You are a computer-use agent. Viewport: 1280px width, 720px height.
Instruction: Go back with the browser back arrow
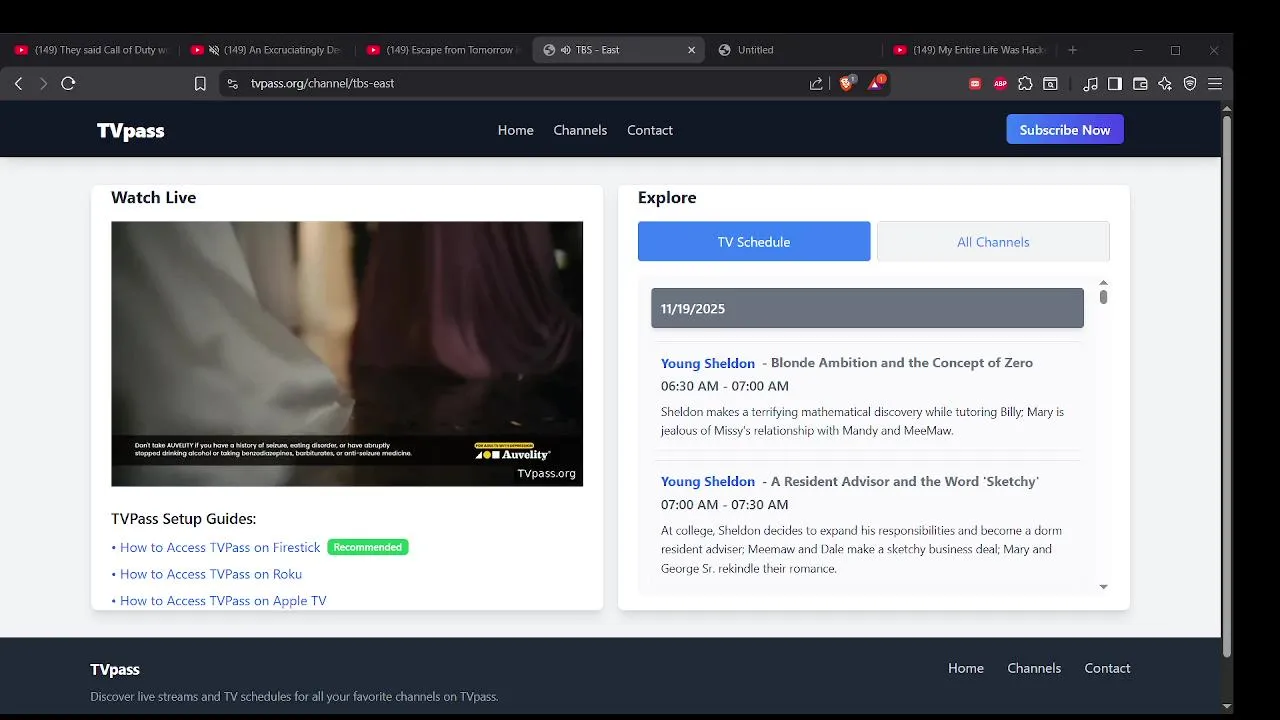(x=18, y=84)
